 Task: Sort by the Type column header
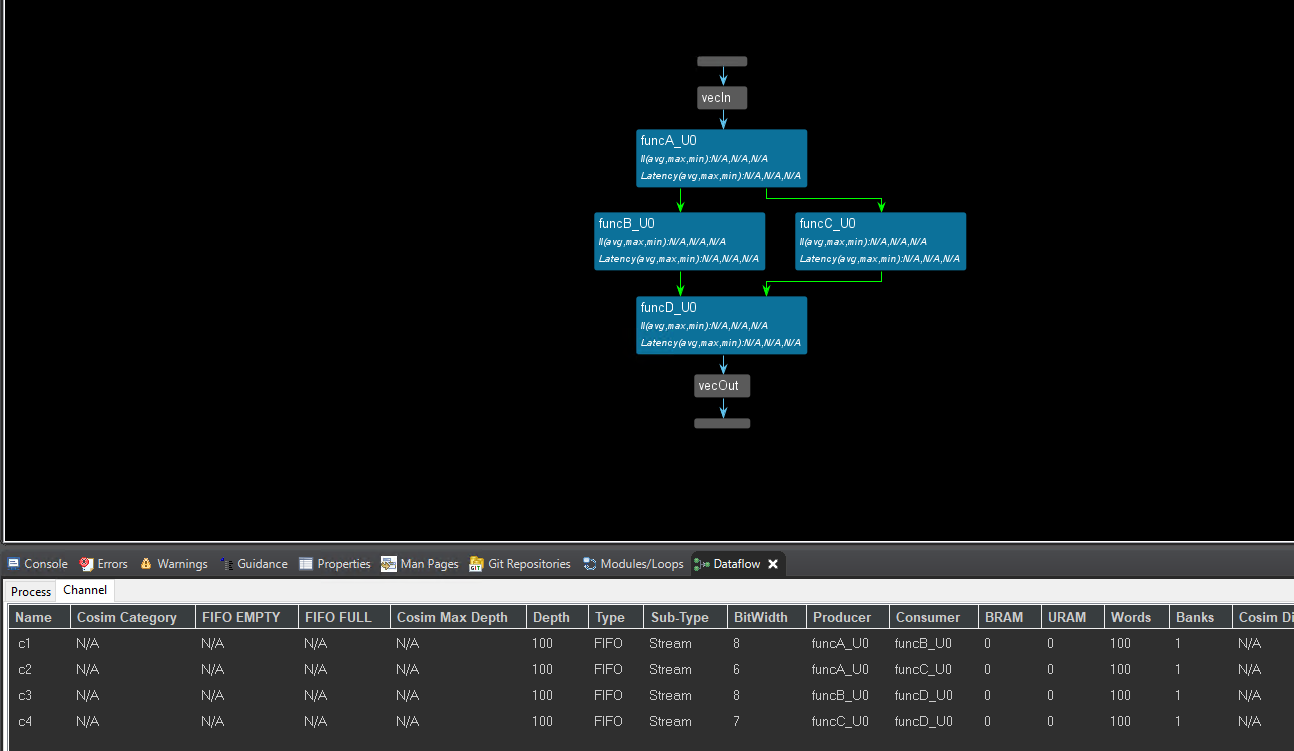tap(616, 617)
